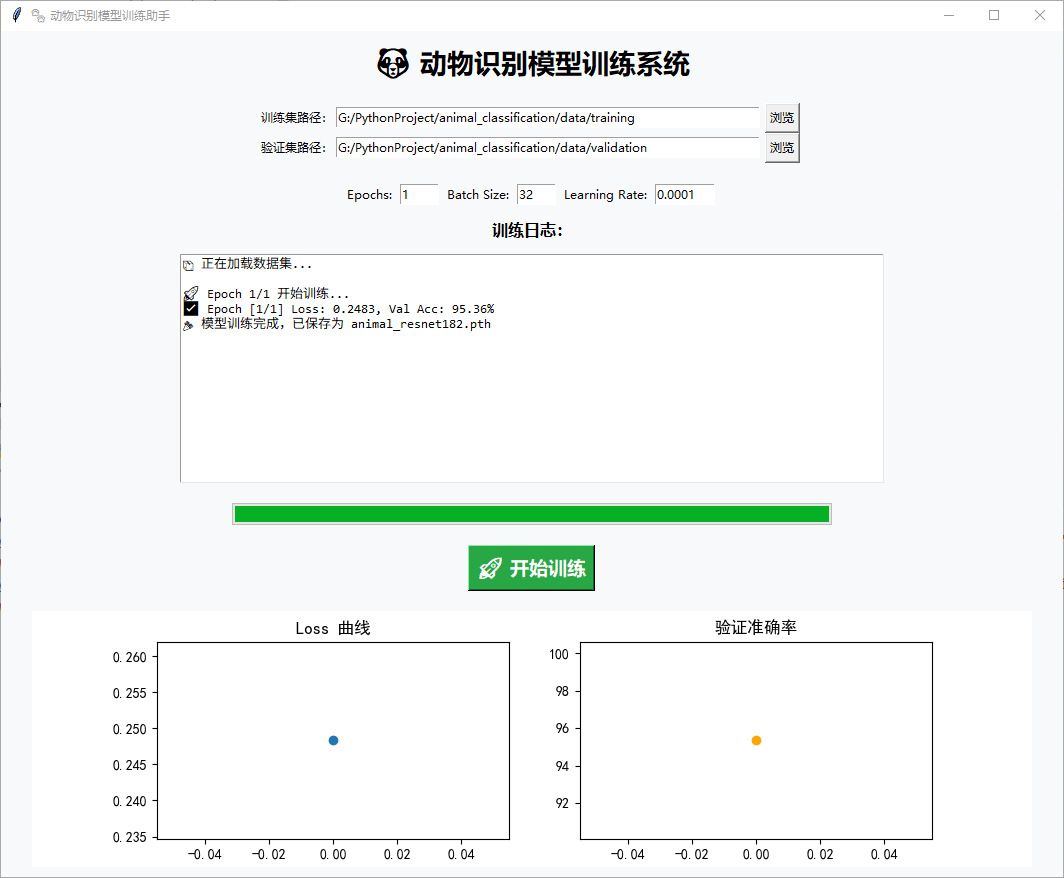This screenshot has height=878, width=1064.
Task: Click the feather icon in the title bar
Action: coord(16,15)
